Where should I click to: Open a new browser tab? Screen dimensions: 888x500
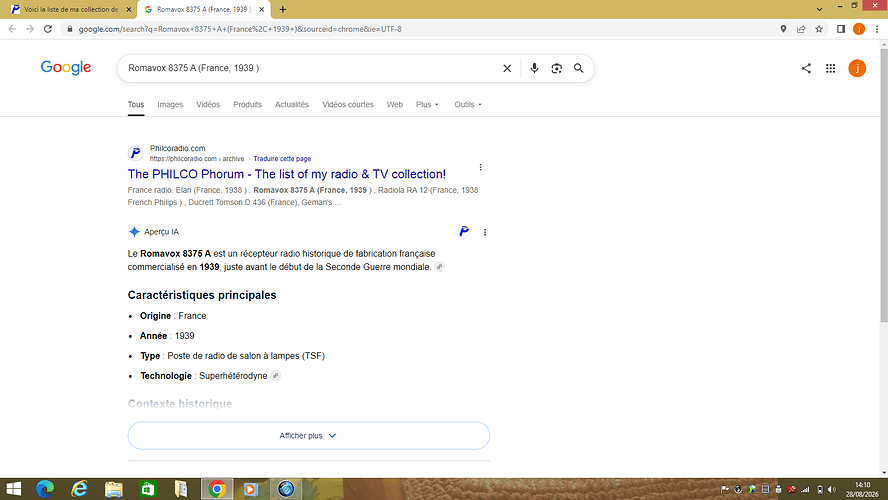pos(283,10)
